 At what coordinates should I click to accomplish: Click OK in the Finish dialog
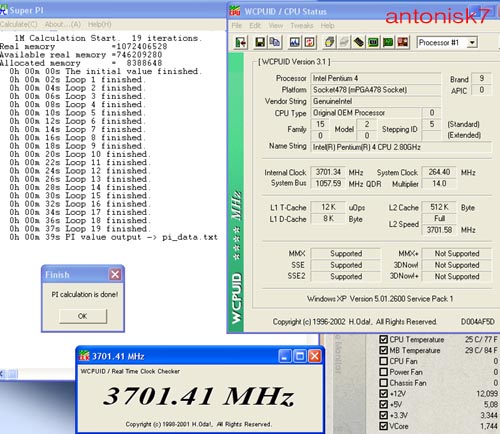(x=83, y=316)
